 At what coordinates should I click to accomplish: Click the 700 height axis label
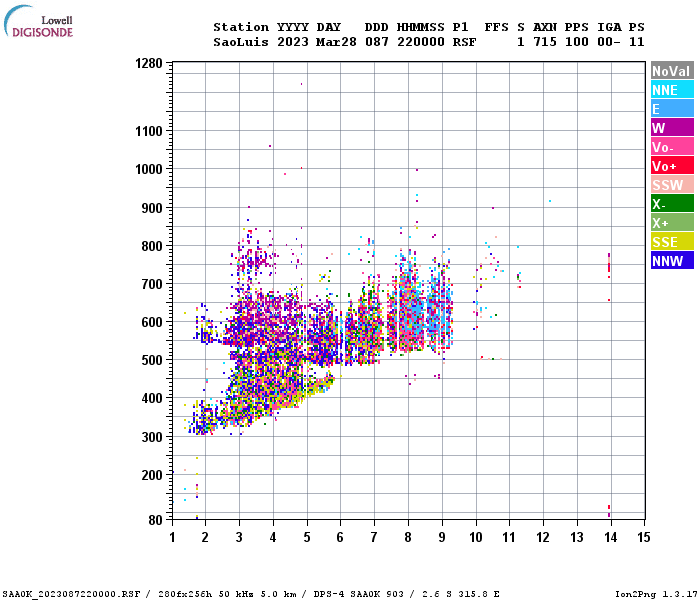[x=152, y=284]
